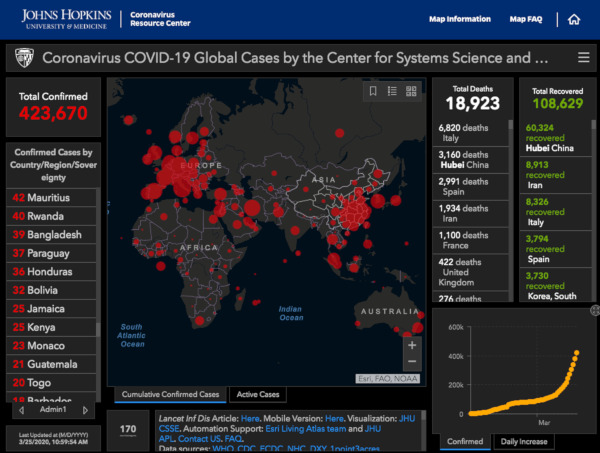
Task: Select Togo in the country list
Action: click(51, 383)
